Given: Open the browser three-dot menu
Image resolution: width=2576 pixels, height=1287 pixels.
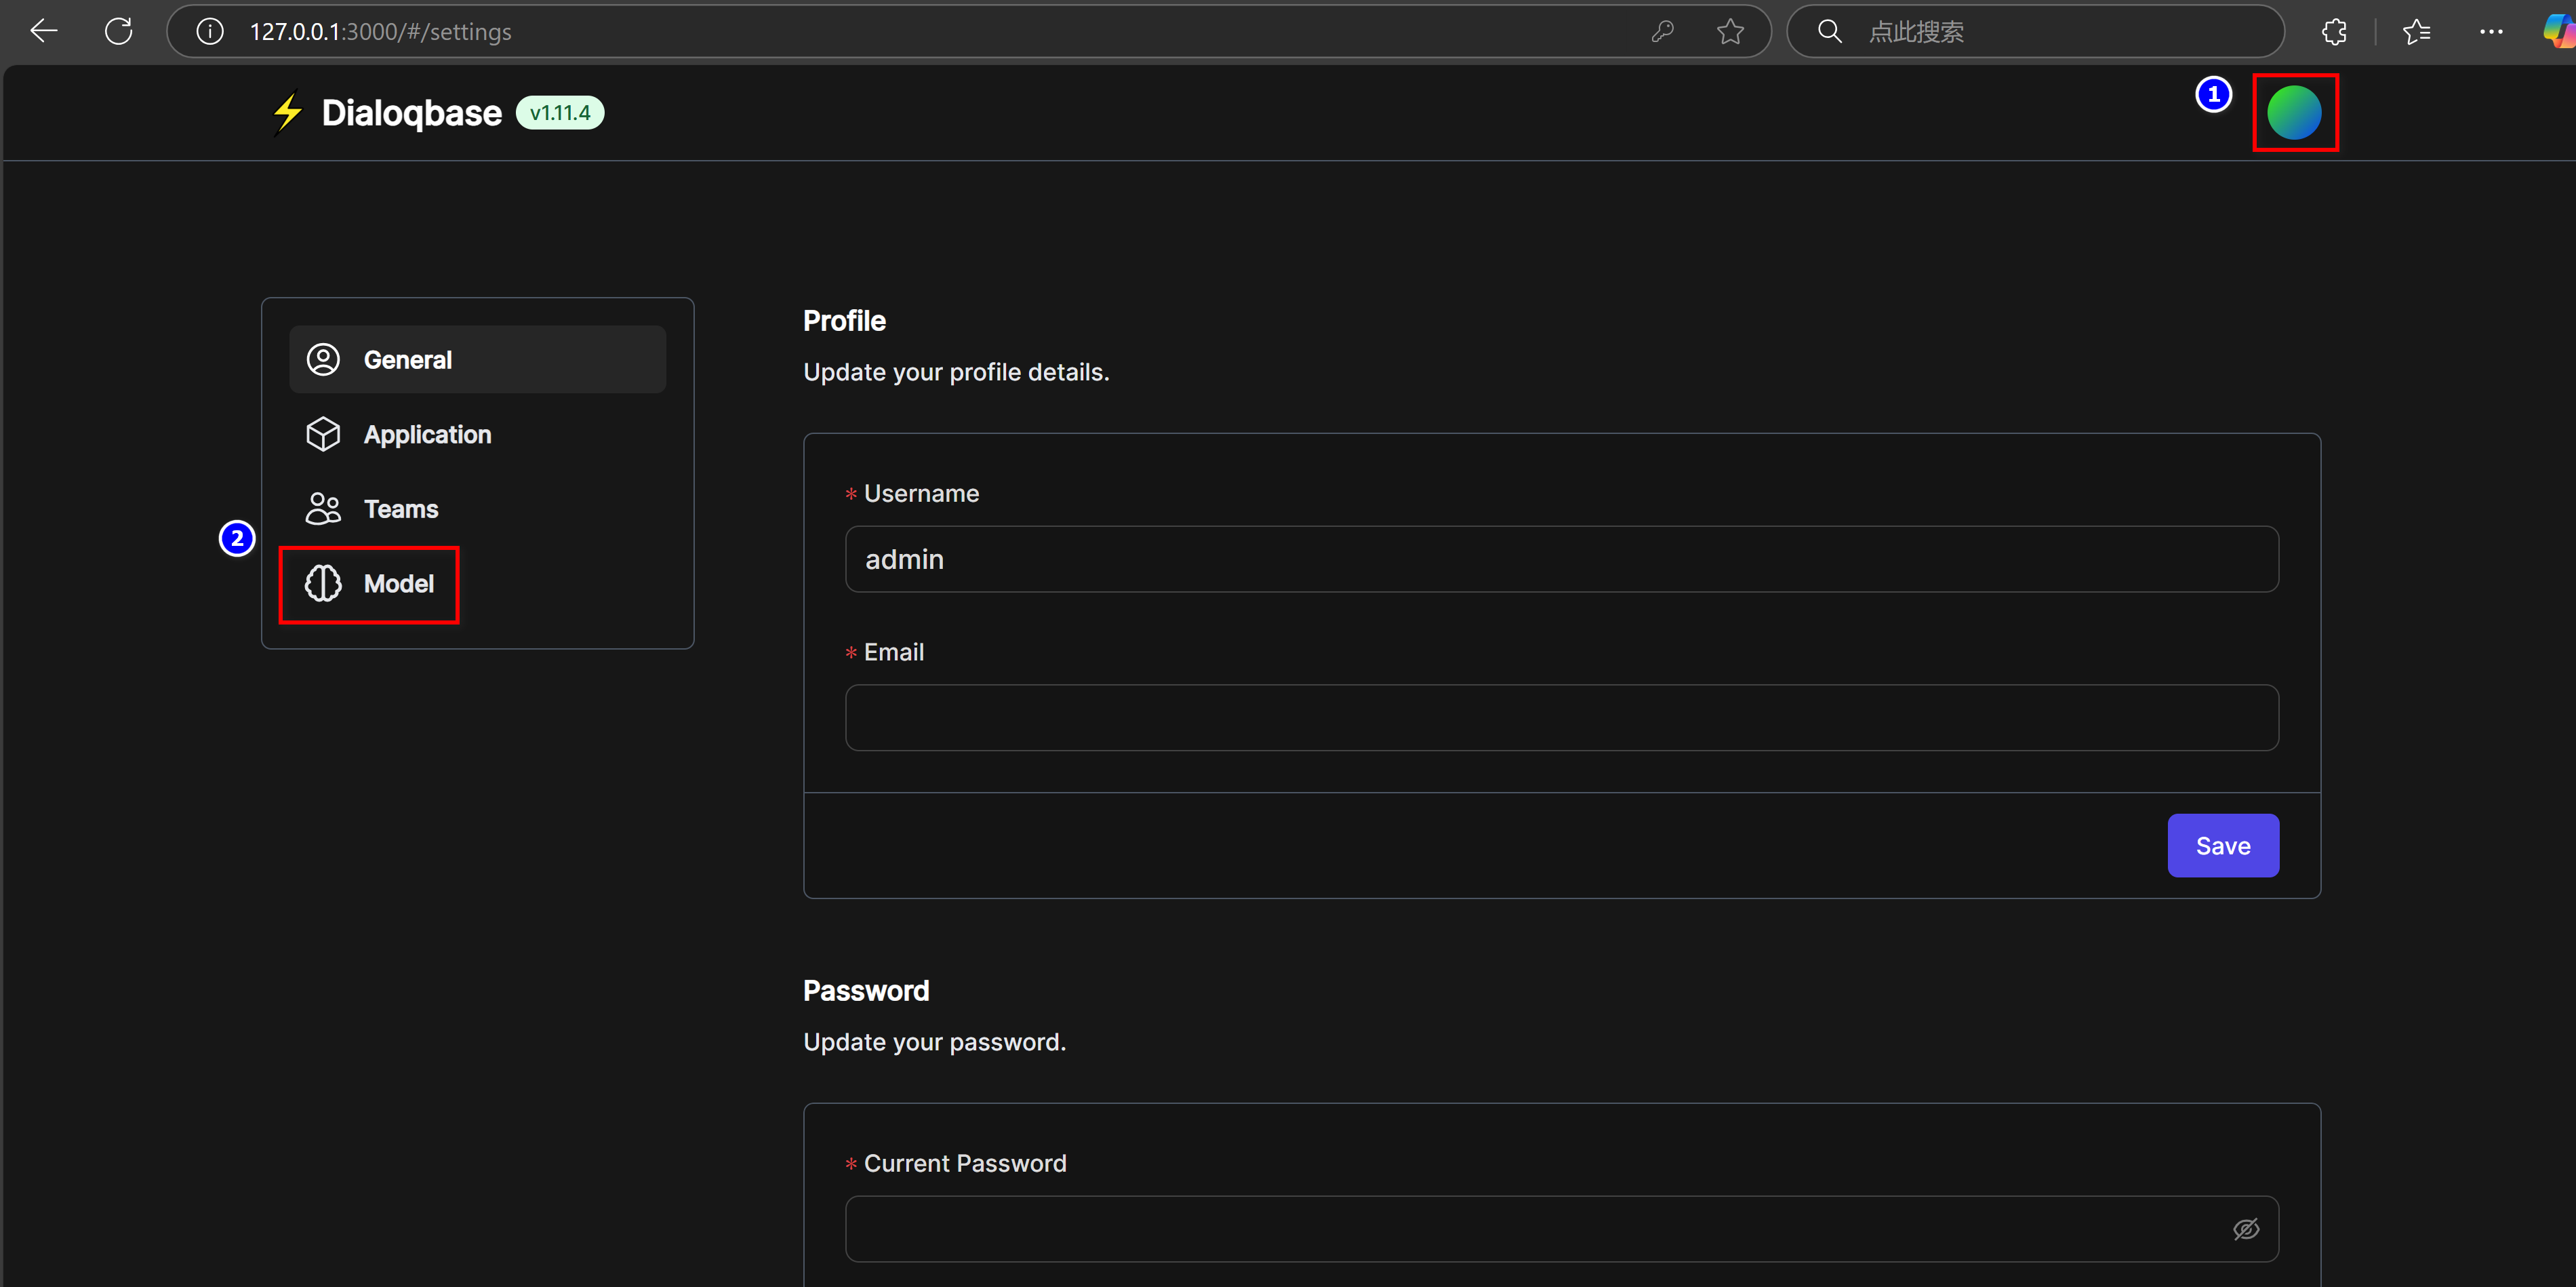Looking at the screenshot, I should (x=2490, y=31).
